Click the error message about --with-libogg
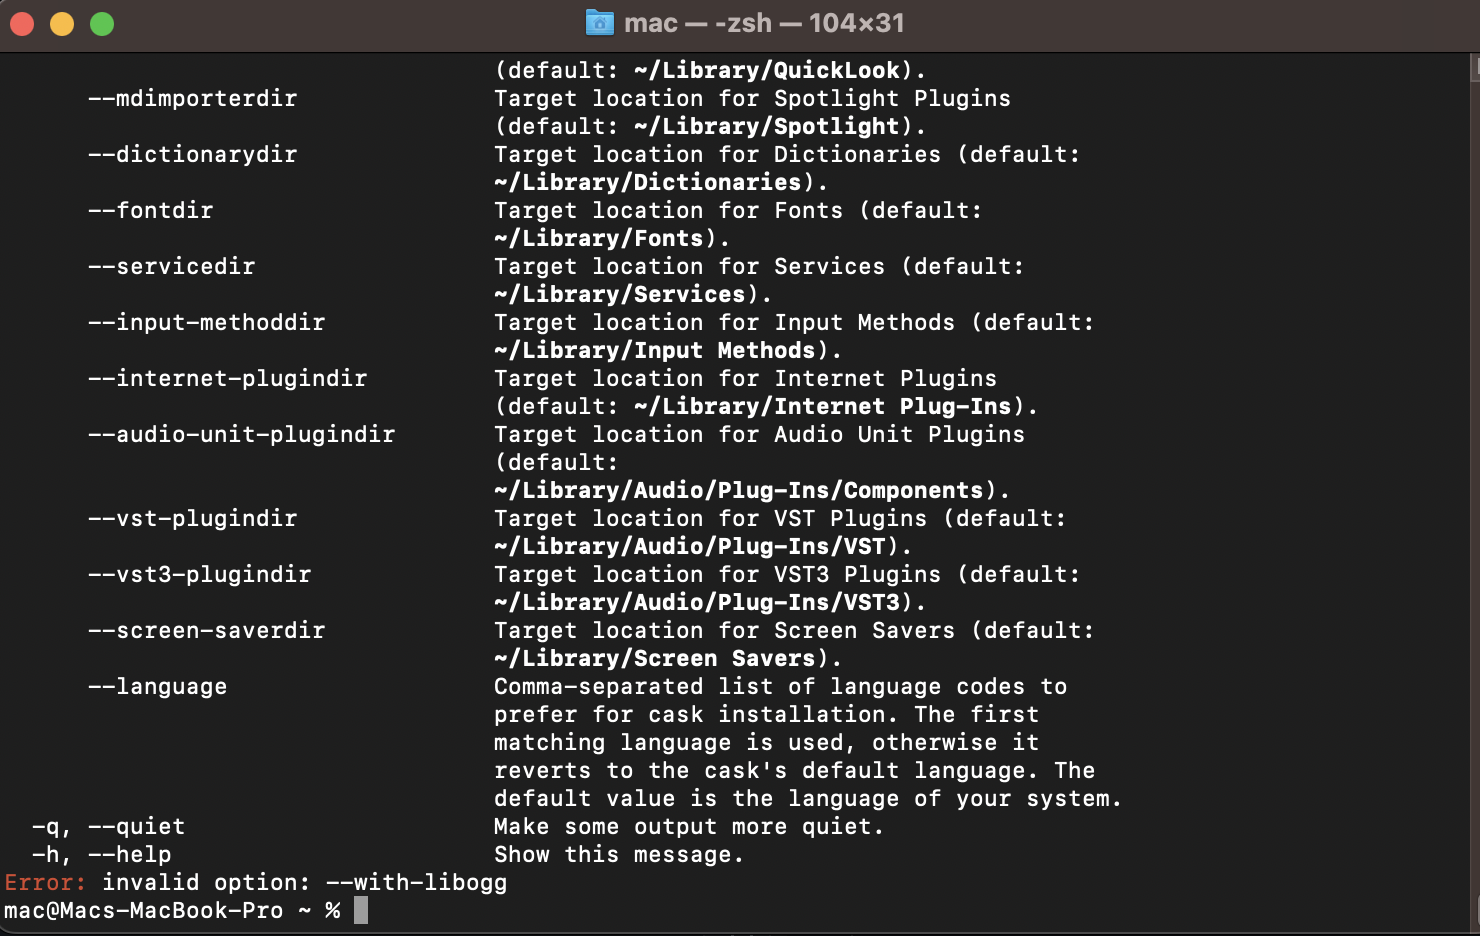Image resolution: width=1480 pixels, height=936 pixels. click(x=253, y=882)
